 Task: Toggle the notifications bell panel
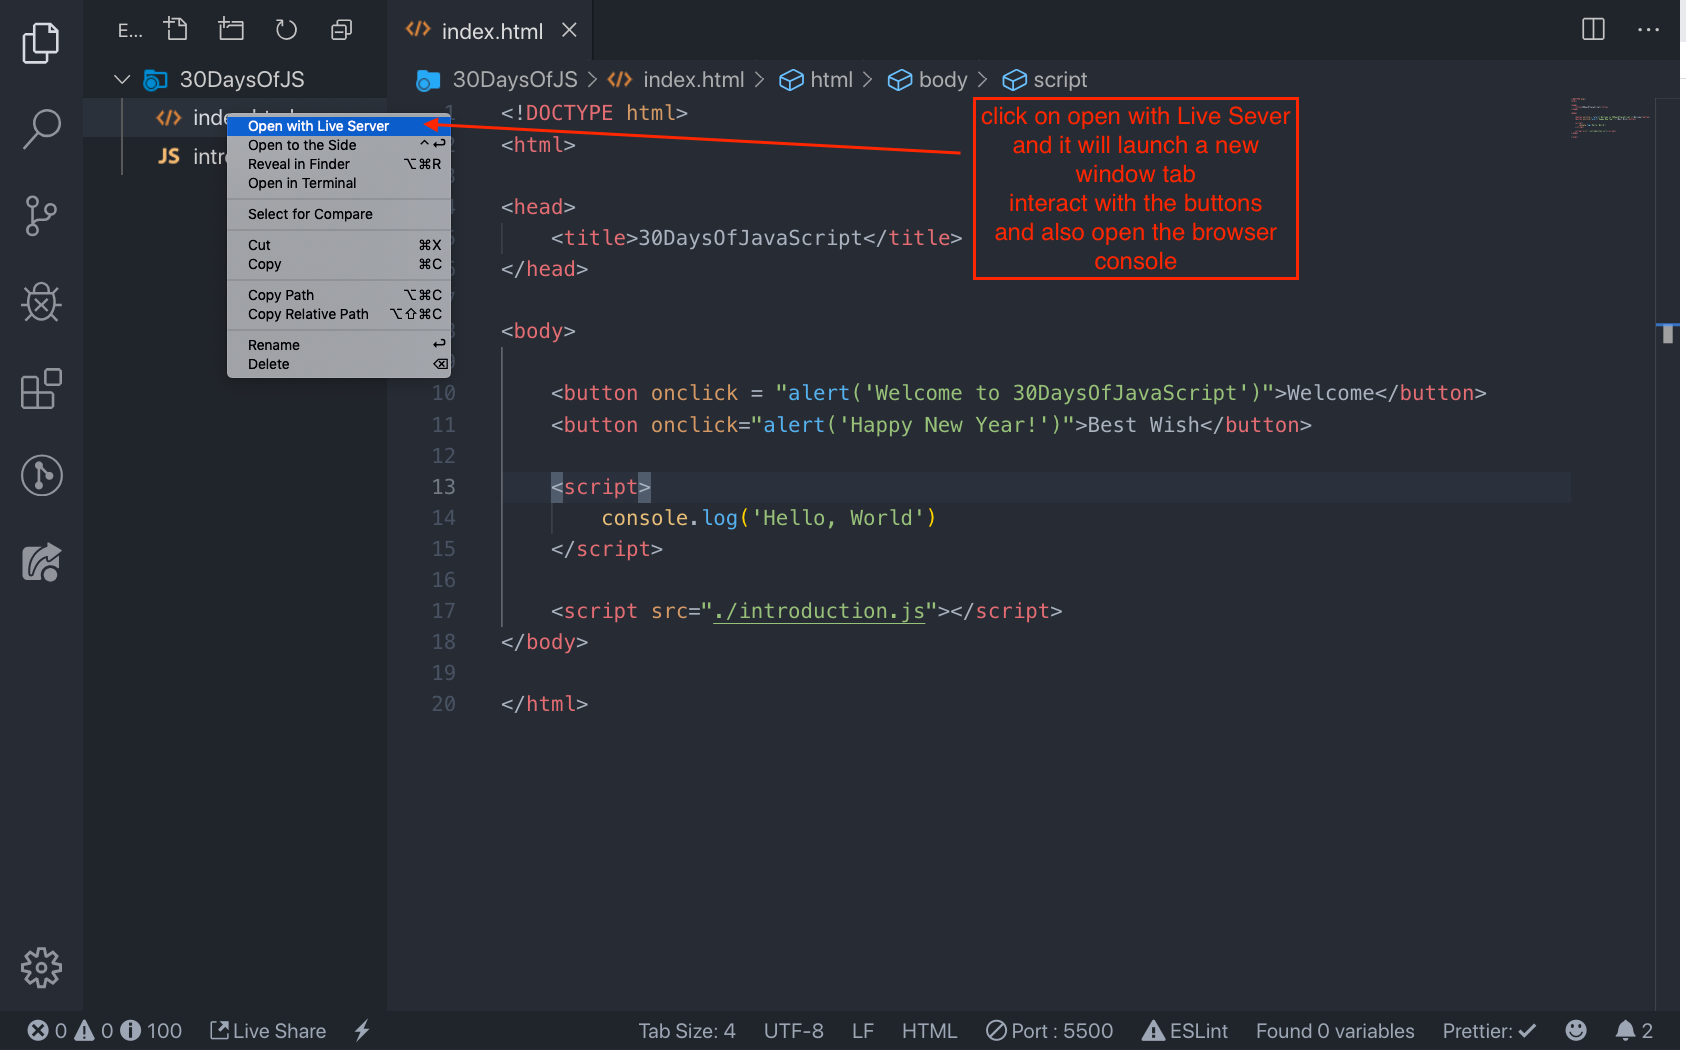(1634, 1030)
